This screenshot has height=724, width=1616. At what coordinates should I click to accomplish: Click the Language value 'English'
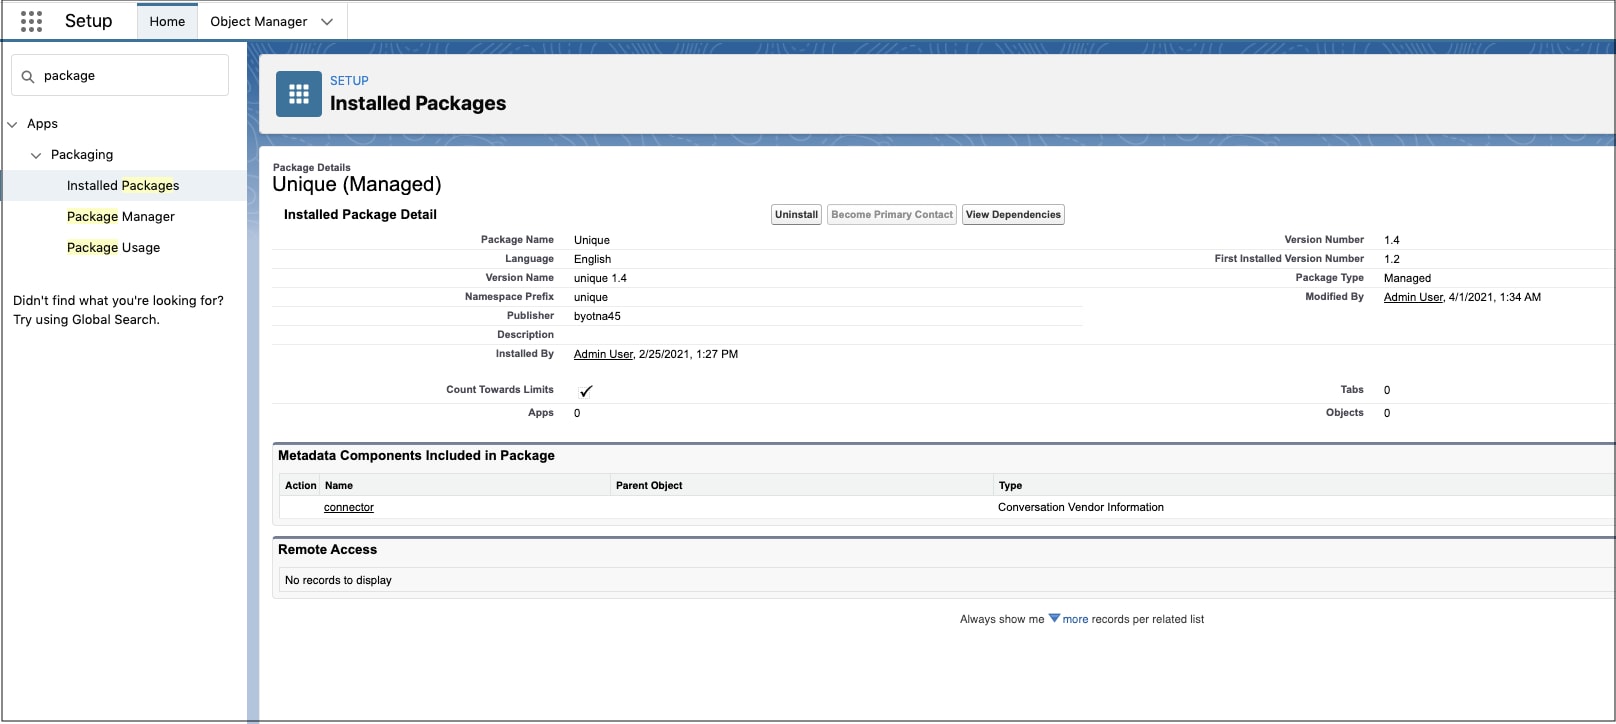tap(592, 260)
